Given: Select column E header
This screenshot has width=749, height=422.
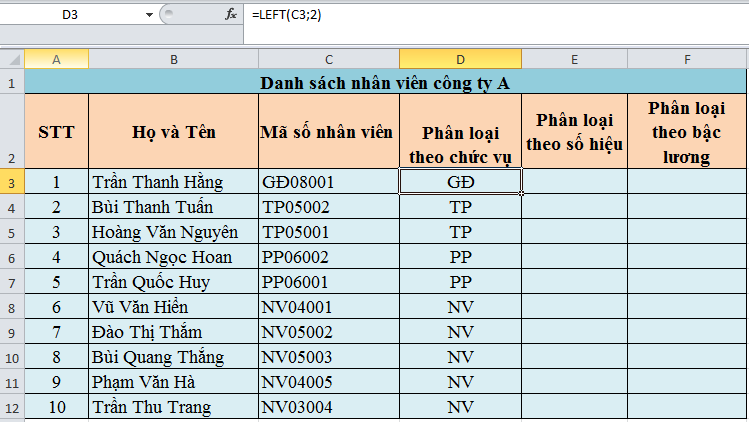Looking at the screenshot, I should click(574, 59).
